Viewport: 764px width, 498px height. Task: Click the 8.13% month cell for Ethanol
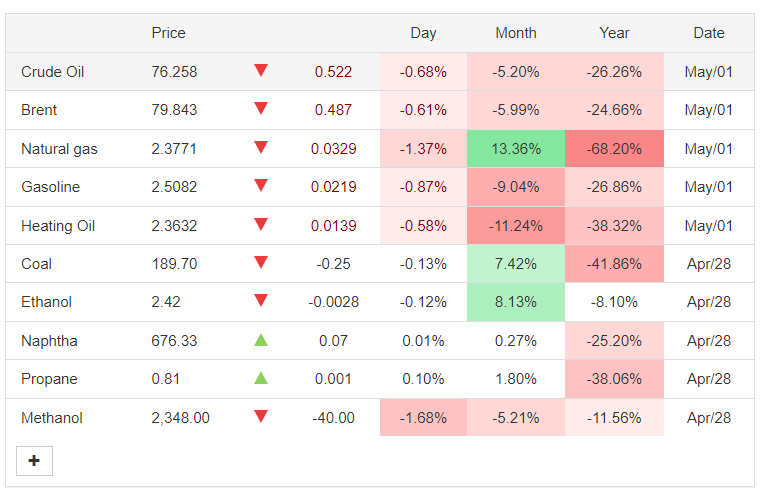click(516, 302)
